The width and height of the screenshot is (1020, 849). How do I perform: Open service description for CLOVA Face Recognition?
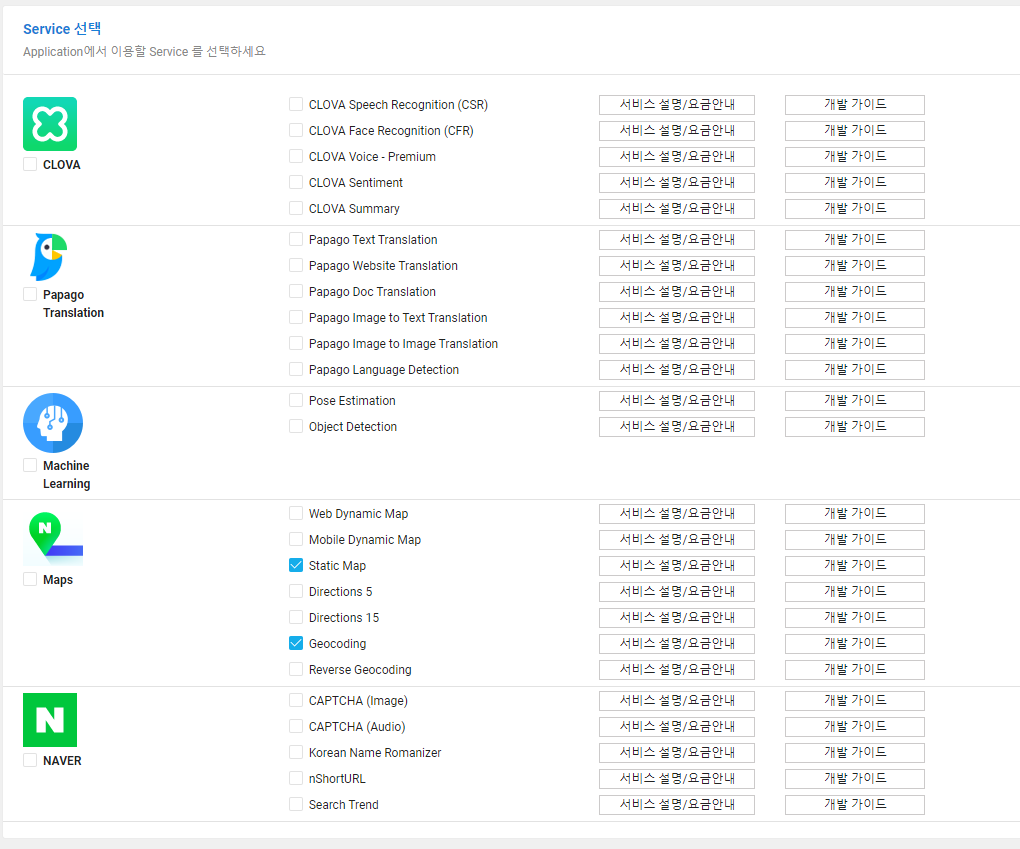click(x=677, y=131)
